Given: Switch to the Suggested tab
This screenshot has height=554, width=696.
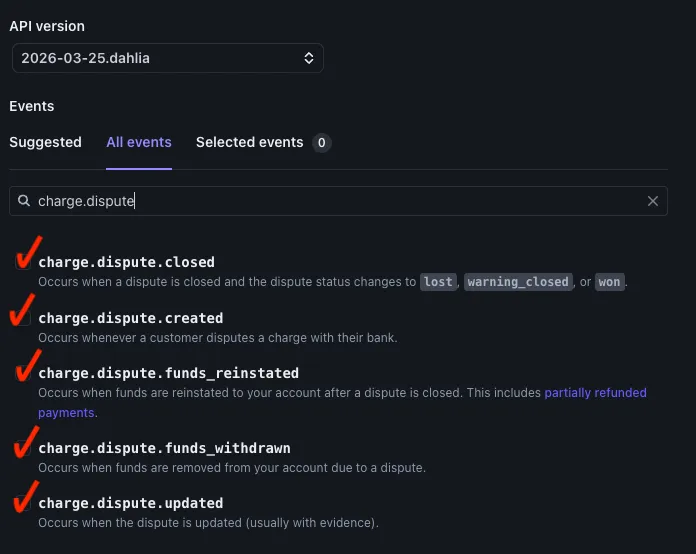Looking at the screenshot, I should (45, 142).
